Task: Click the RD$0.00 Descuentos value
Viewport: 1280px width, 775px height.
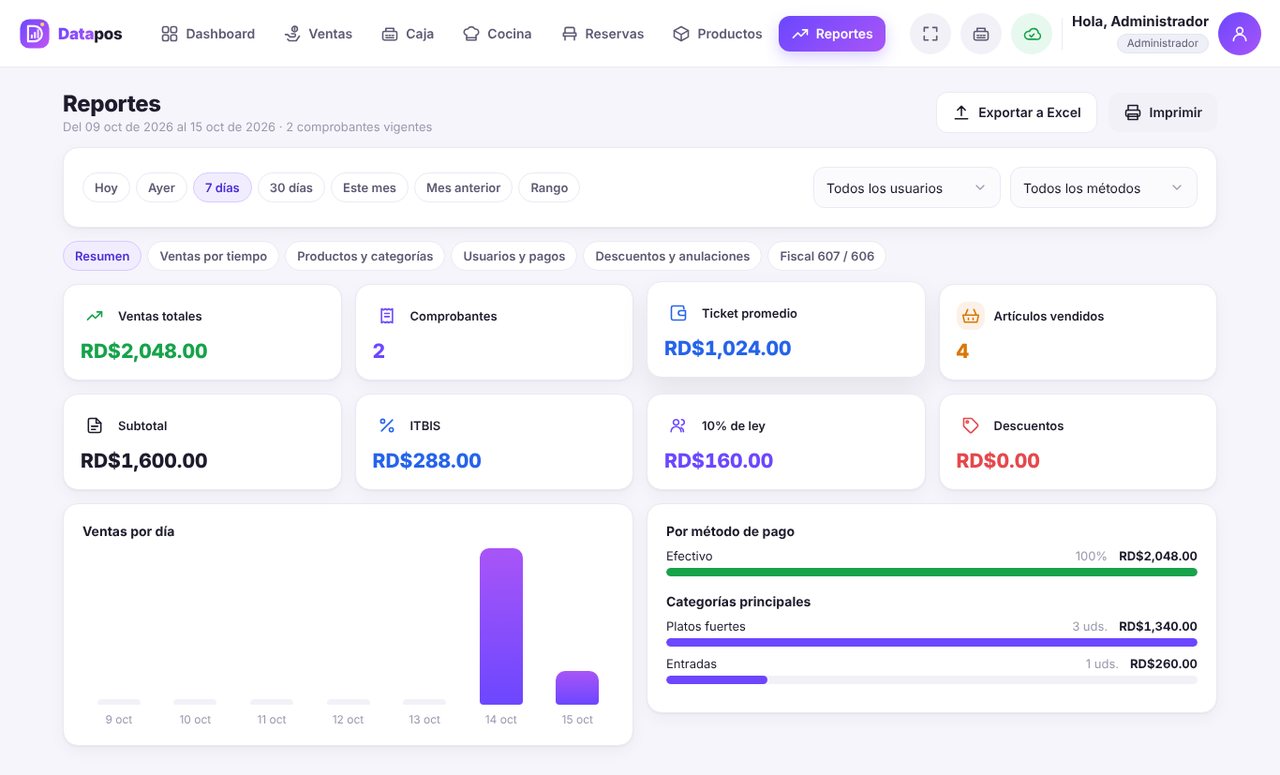Action: coord(998,461)
